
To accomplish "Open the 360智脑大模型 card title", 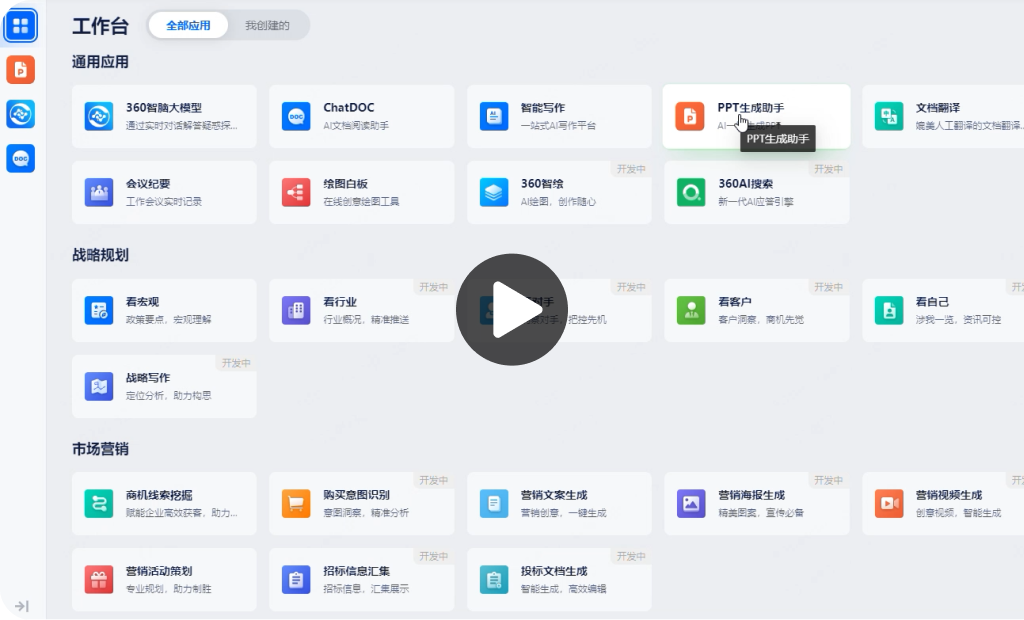I will click(x=164, y=108).
